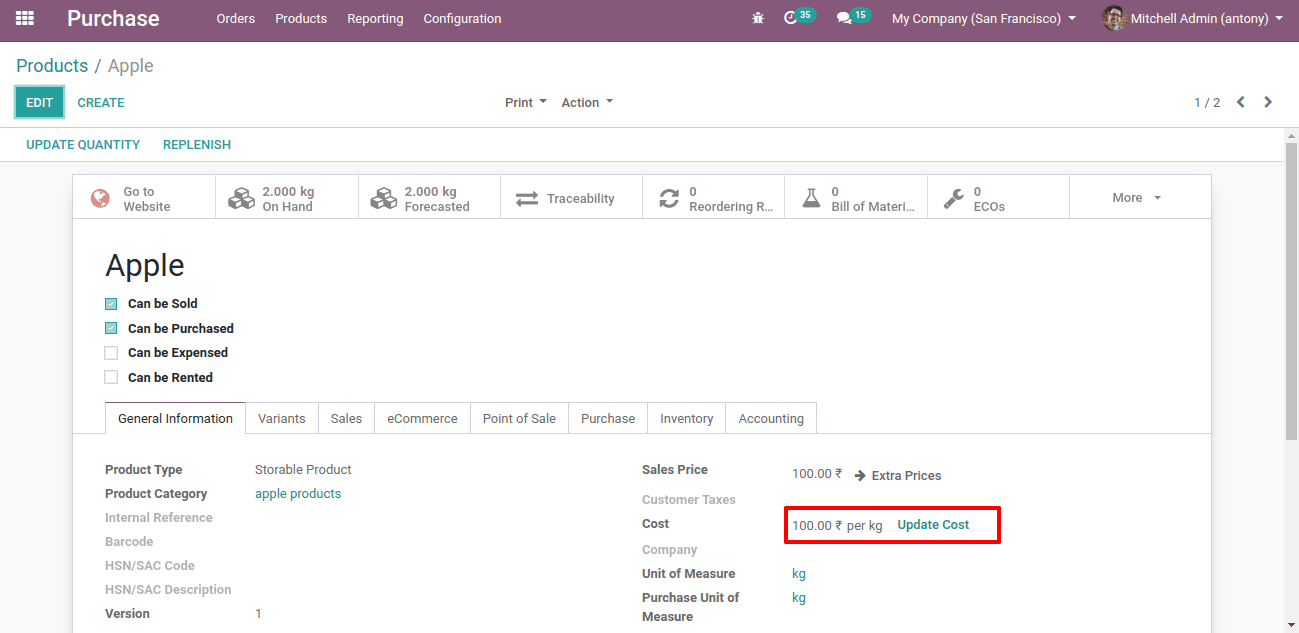
Task: Click Sales Price 100.00 value
Action: [817, 474]
